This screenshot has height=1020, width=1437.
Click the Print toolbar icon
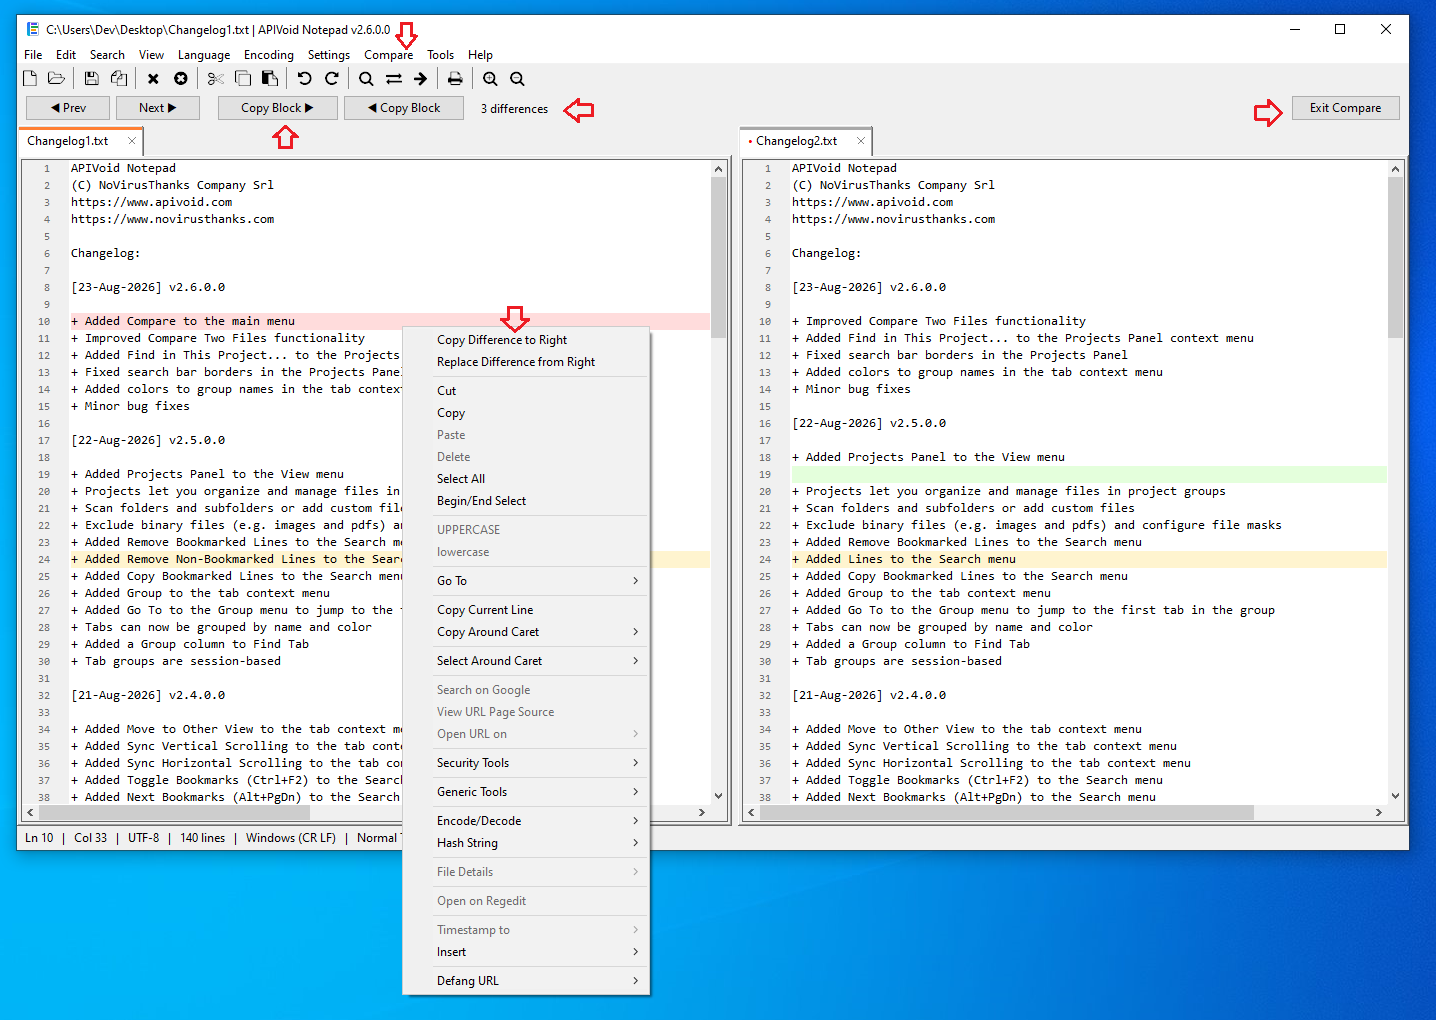coord(455,78)
